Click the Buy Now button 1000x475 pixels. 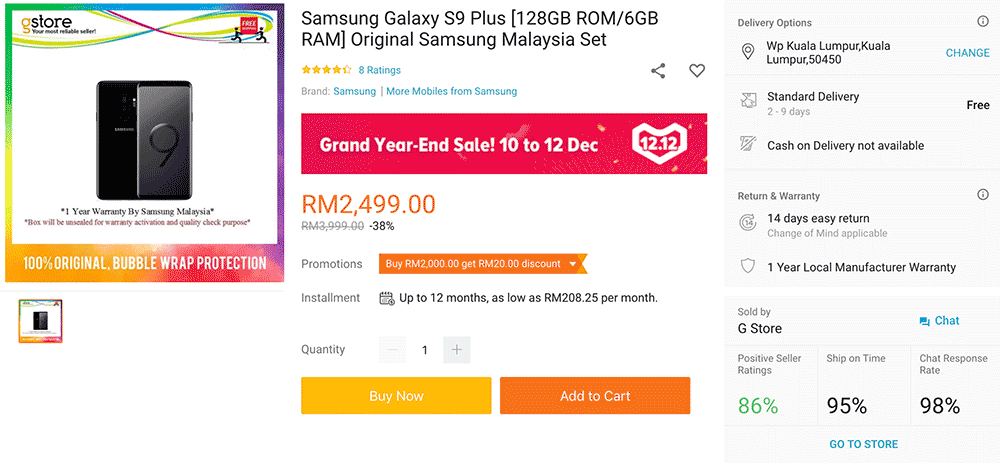(396, 396)
